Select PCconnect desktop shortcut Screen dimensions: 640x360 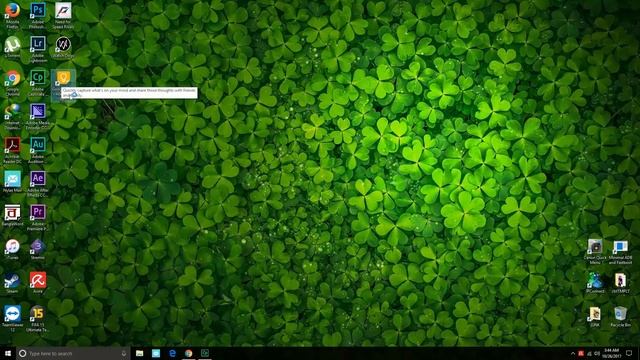click(x=595, y=283)
